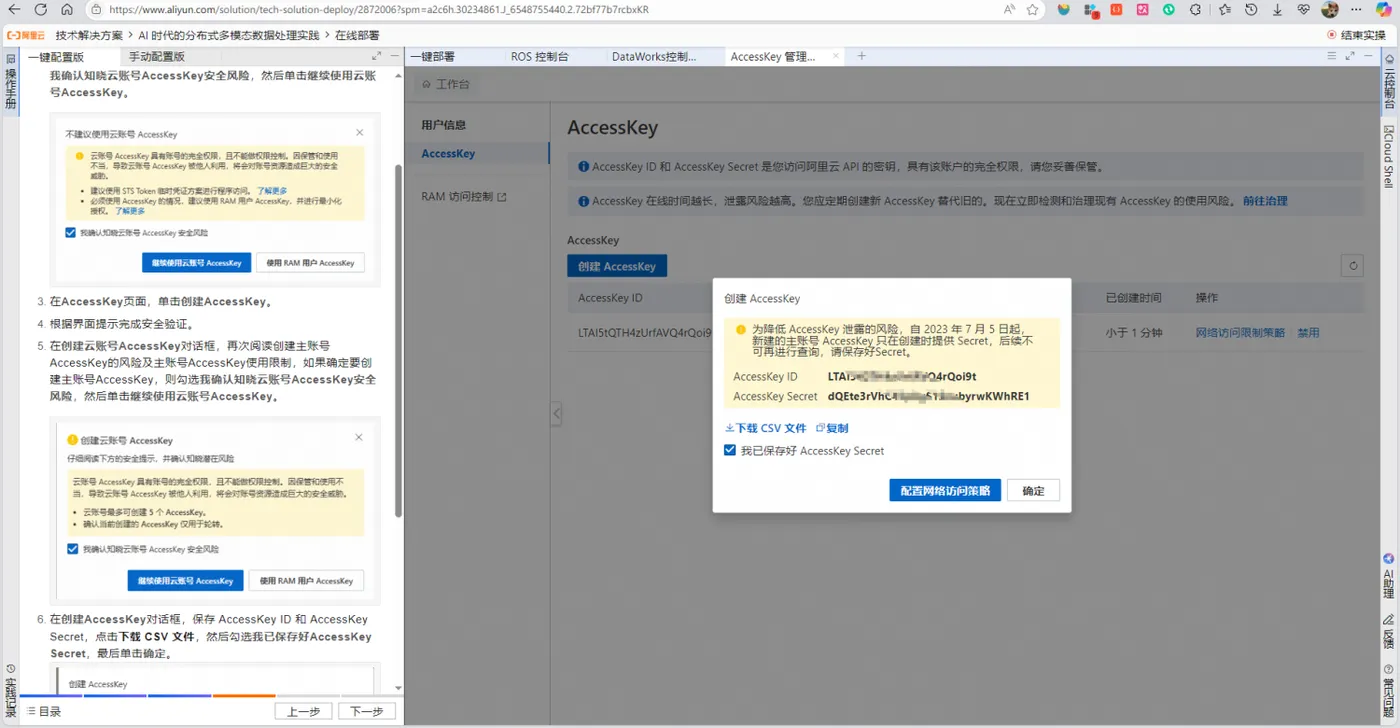Open the AI助理 side panel
This screenshot has width=1400, height=728.
[x=1388, y=575]
